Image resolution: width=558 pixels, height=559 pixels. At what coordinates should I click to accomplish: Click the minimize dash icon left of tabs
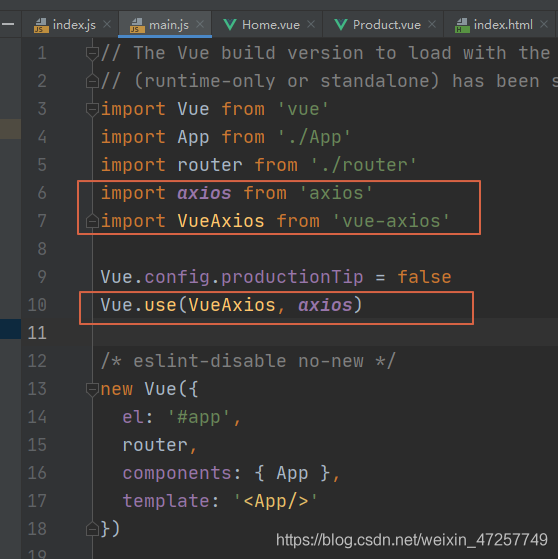point(8,24)
